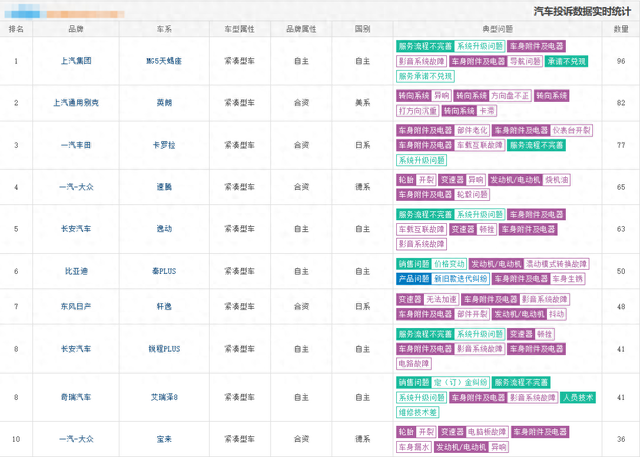
Task: Open the 奇瑞汽车 brand link
Action: (76, 397)
